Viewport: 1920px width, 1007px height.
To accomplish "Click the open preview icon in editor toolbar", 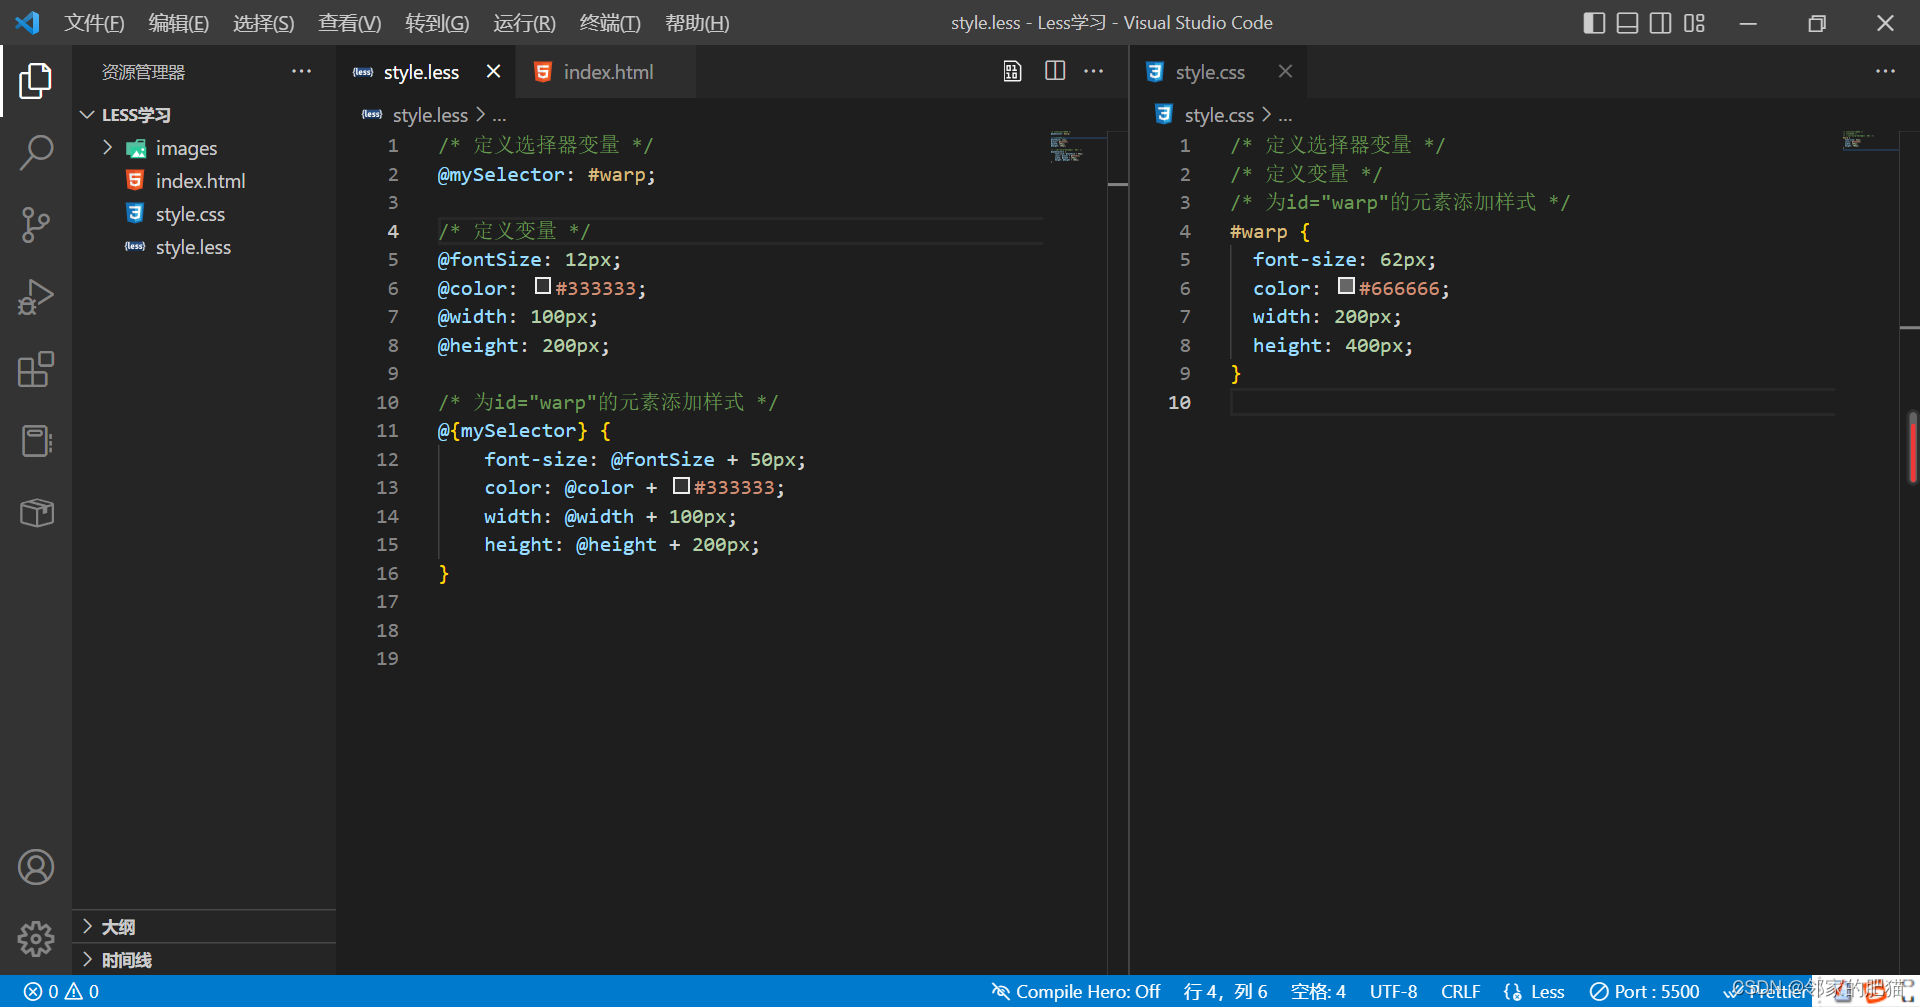I will tap(1012, 71).
